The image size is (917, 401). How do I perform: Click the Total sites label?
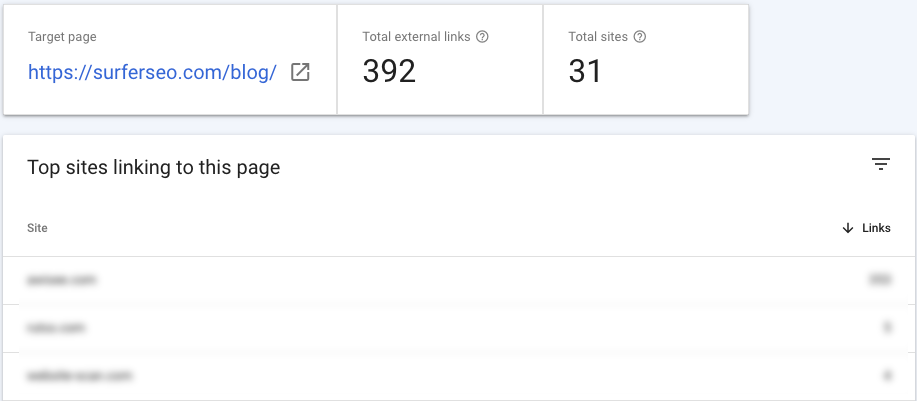click(598, 37)
